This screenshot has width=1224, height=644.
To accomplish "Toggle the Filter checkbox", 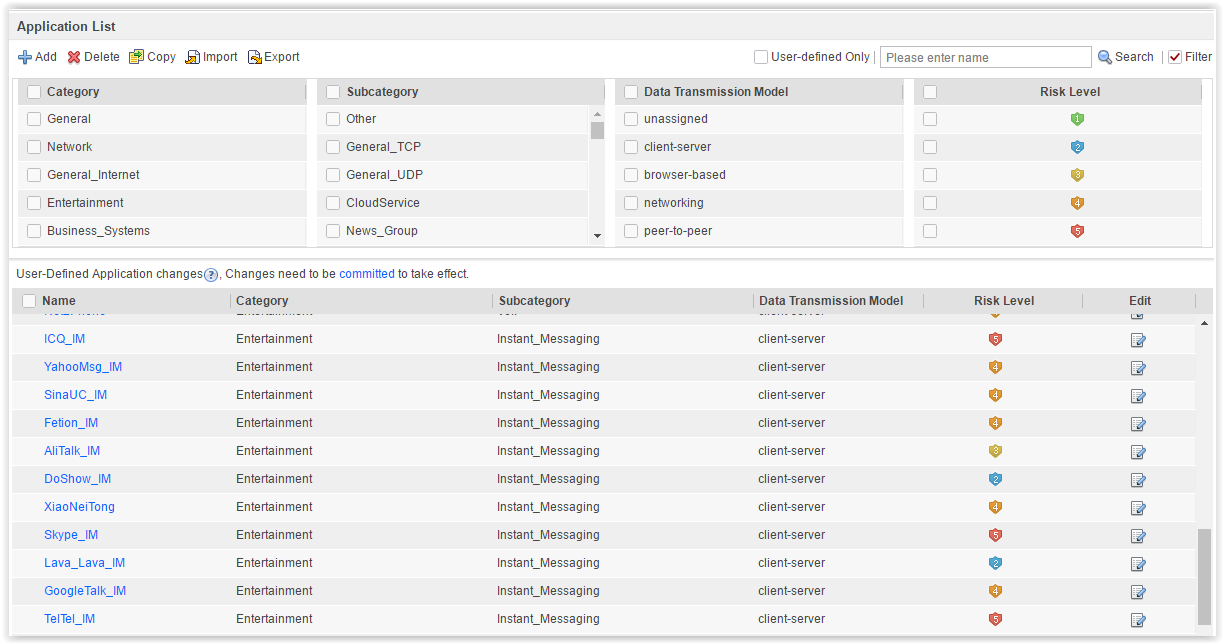I will [x=1175, y=57].
